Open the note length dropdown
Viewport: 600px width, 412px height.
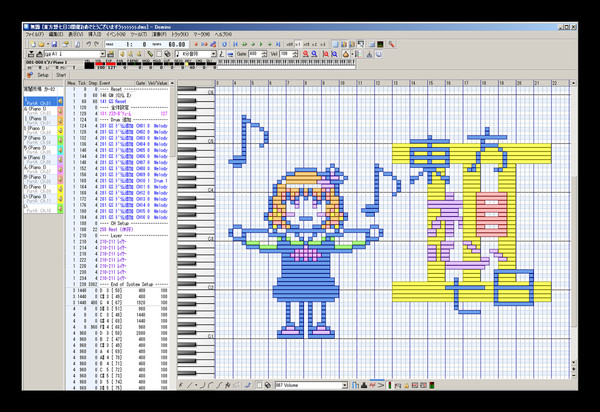[x=214, y=54]
